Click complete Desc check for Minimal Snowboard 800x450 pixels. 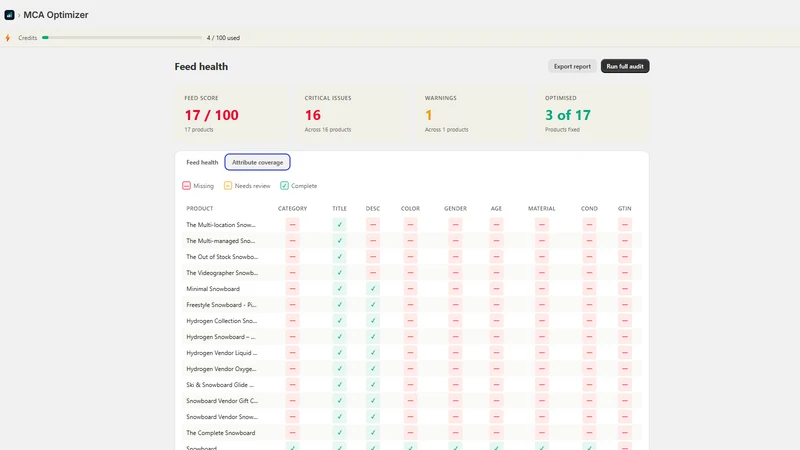[373, 289]
